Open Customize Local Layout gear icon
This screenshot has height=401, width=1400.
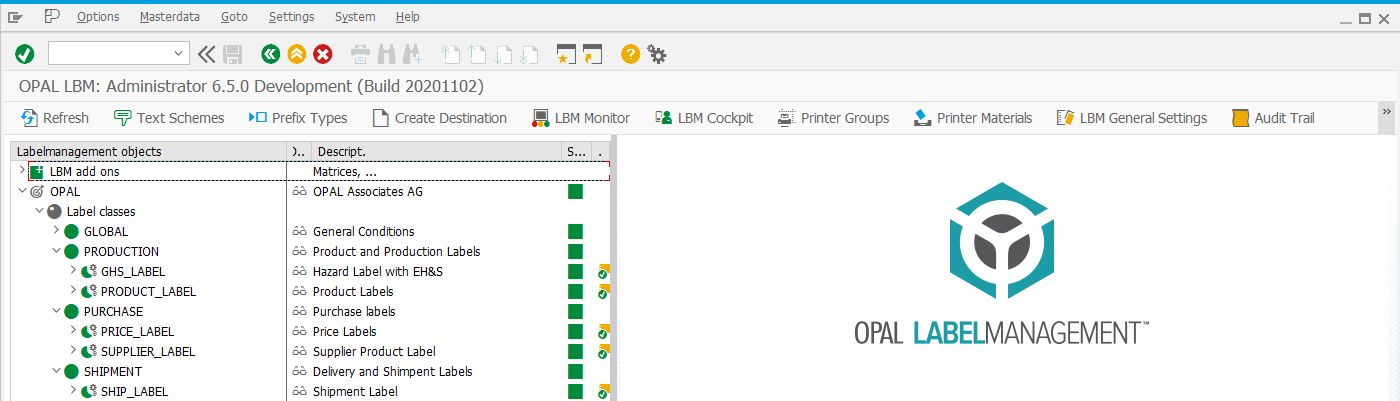[x=657, y=54]
